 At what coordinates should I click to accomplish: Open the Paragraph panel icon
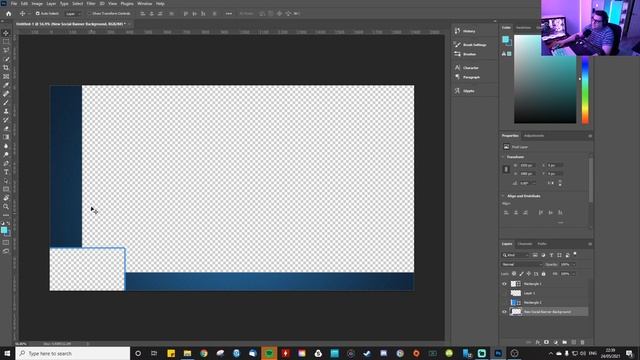point(457,77)
